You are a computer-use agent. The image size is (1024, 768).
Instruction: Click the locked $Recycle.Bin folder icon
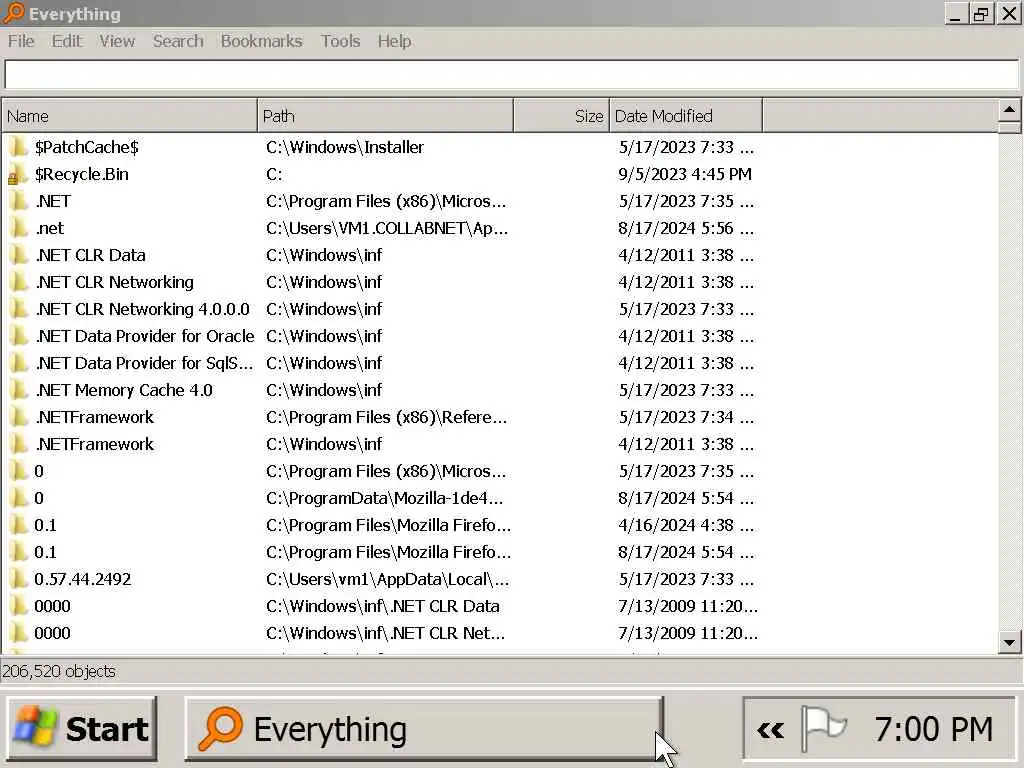(18, 174)
